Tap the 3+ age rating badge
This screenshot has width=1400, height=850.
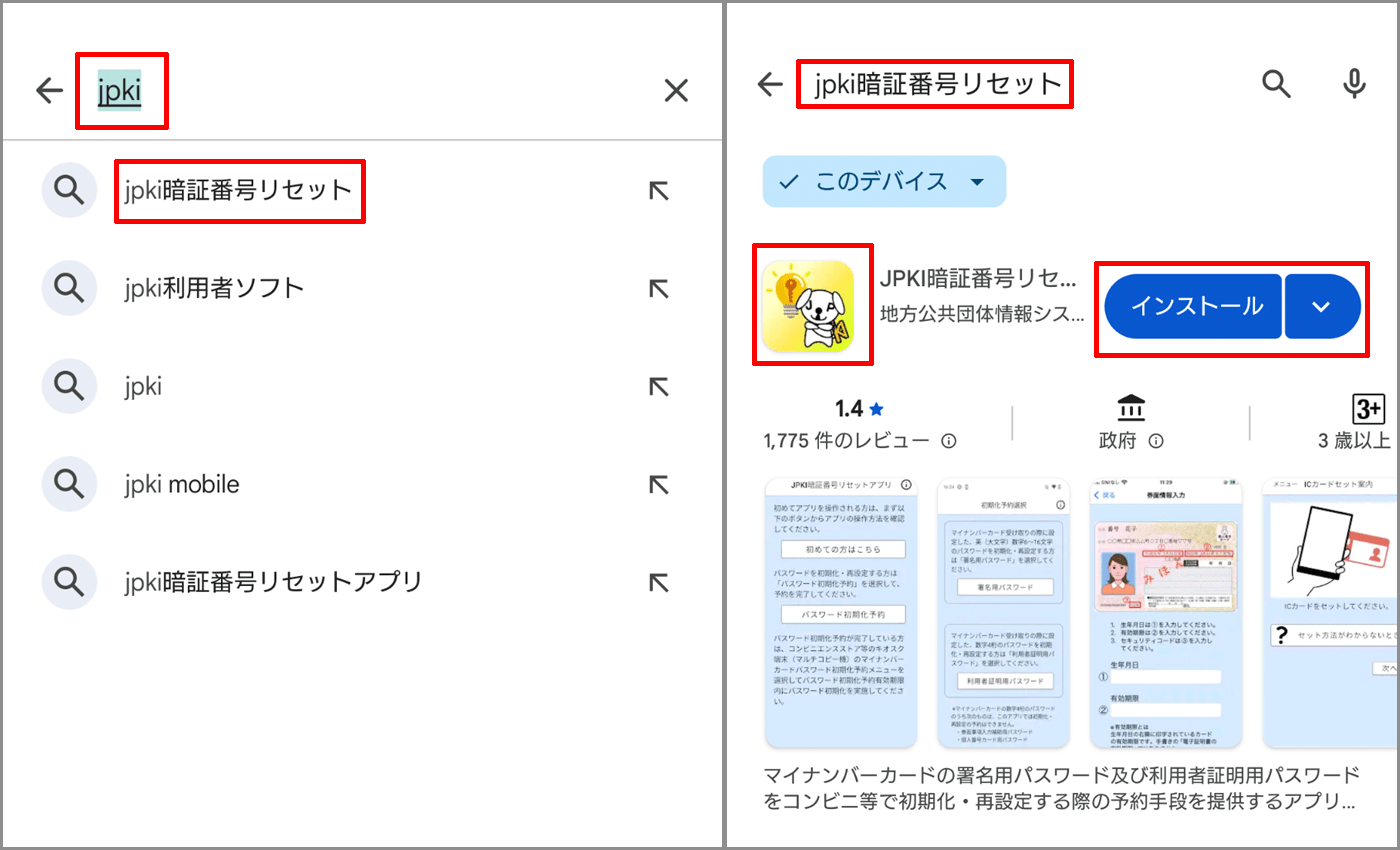(1367, 410)
